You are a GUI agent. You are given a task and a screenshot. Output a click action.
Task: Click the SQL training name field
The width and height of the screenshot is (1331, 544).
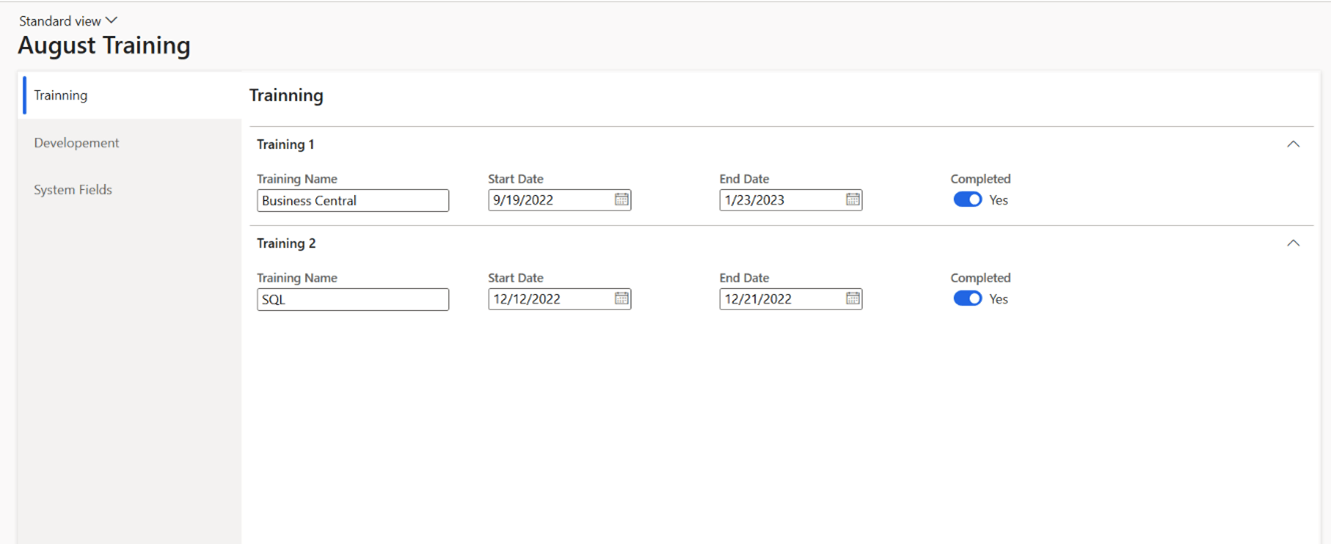click(352, 299)
